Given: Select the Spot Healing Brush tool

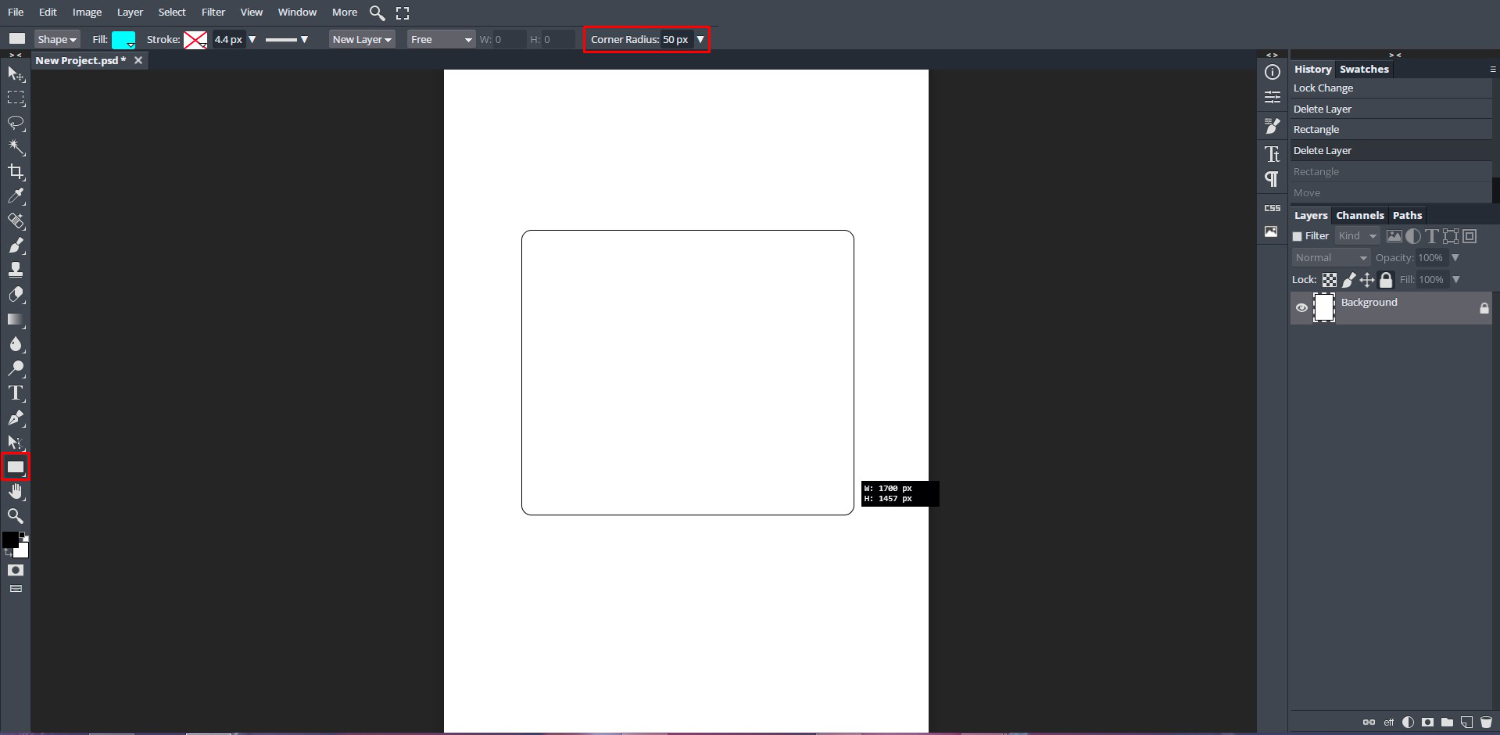Looking at the screenshot, I should tap(16, 221).
